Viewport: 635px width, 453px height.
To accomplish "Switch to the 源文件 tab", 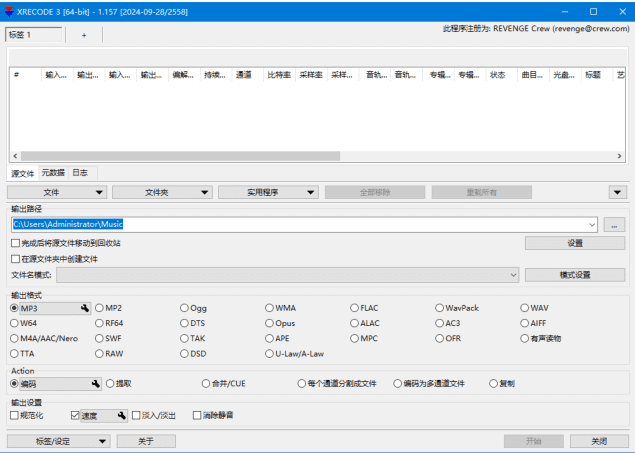I will click(23, 174).
